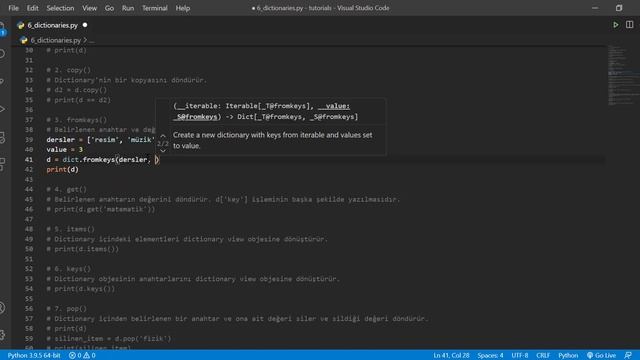Open the Run menu
Image resolution: width=640 pixels, height=360 pixels.
(x=128, y=8)
